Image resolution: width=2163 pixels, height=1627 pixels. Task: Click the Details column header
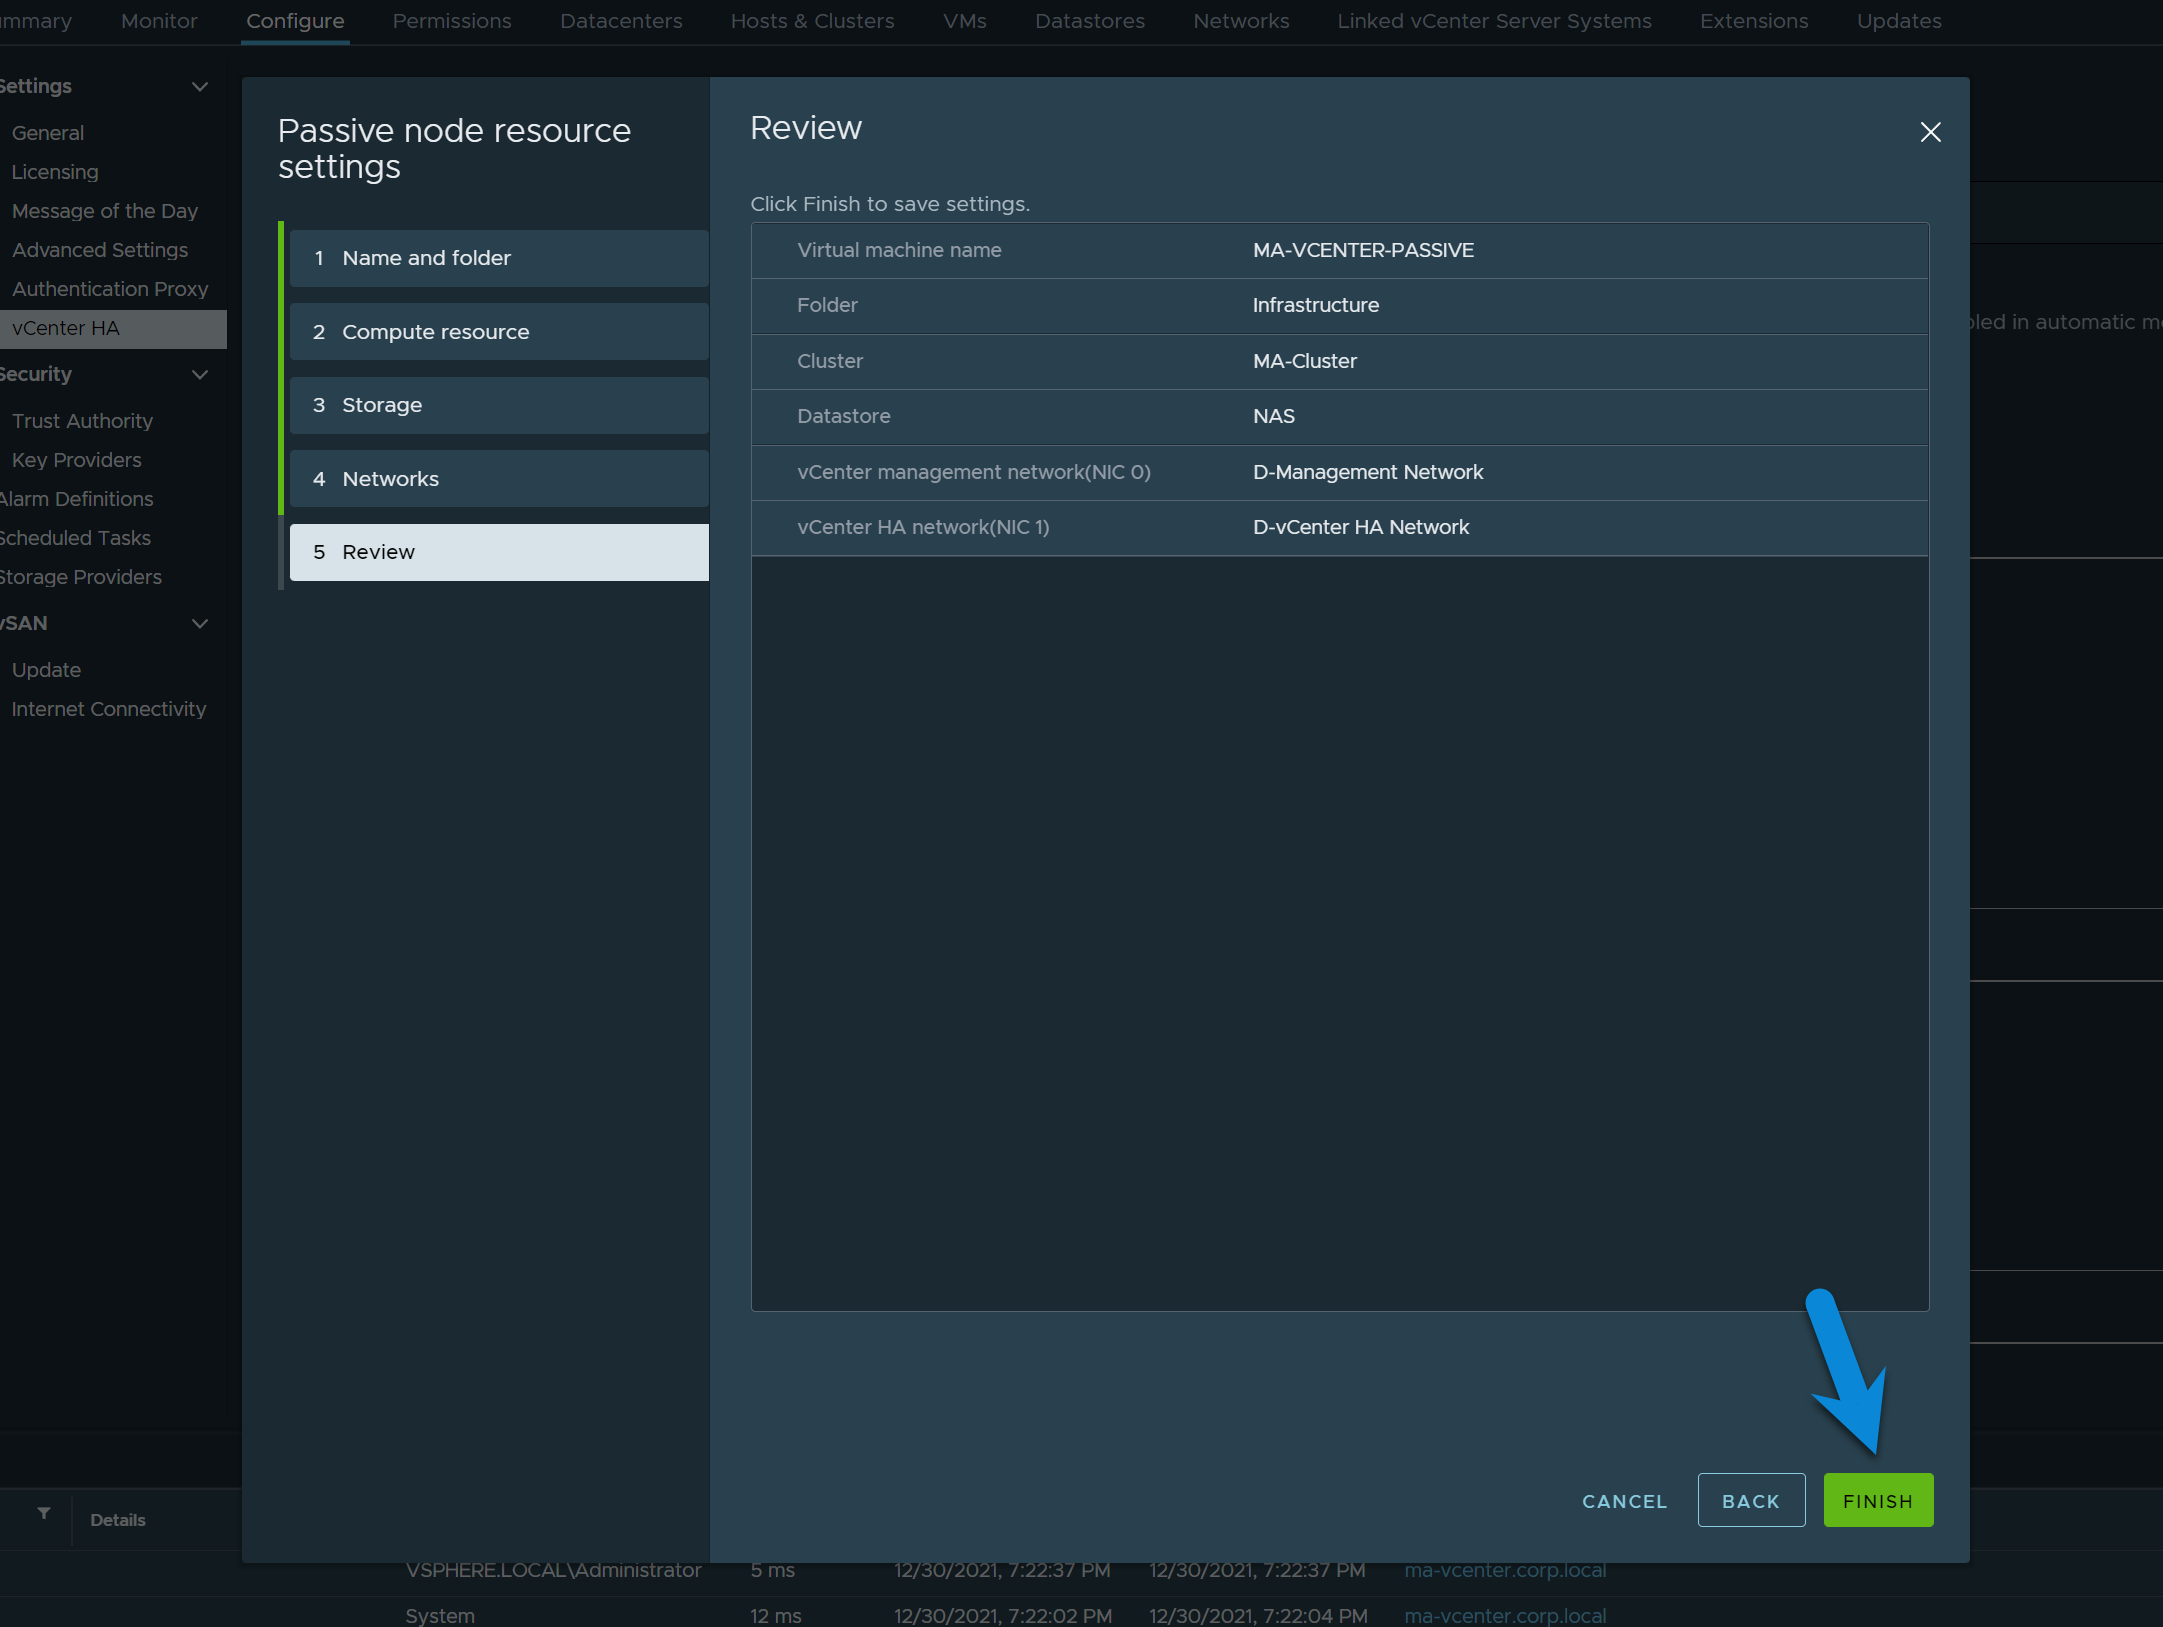pyautogui.click(x=118, y=1520)
